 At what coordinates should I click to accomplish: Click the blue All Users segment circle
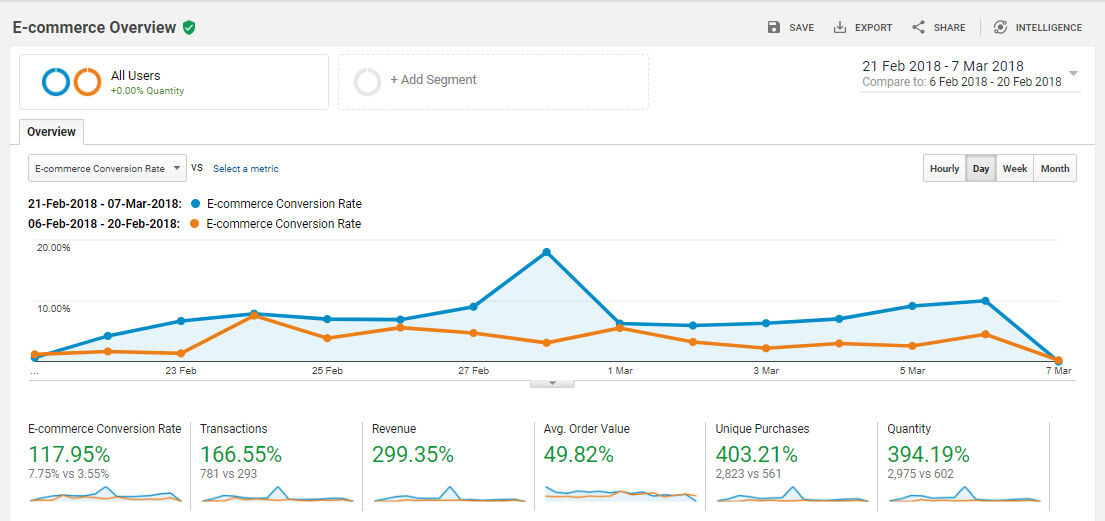pyautogui.click(x=56, y=82)
